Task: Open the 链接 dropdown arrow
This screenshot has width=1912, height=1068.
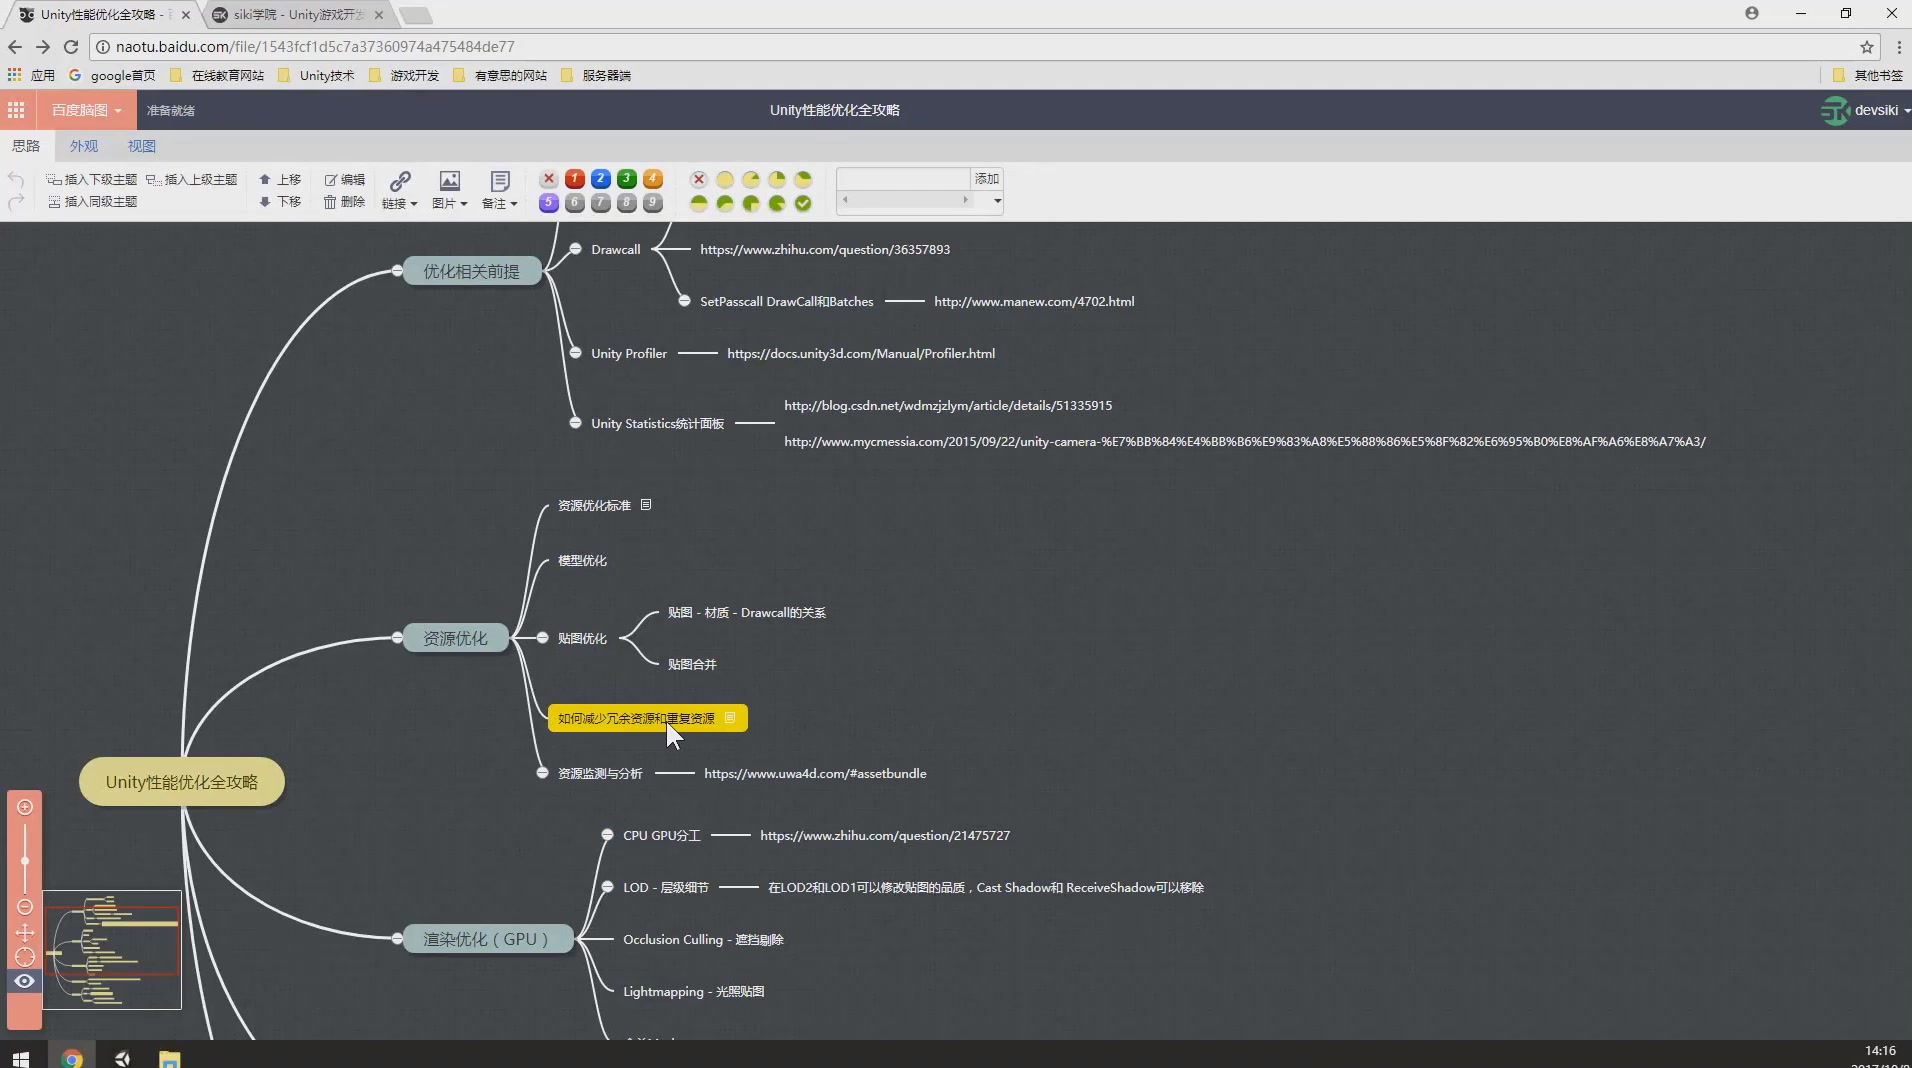Action: pos(413,204)
